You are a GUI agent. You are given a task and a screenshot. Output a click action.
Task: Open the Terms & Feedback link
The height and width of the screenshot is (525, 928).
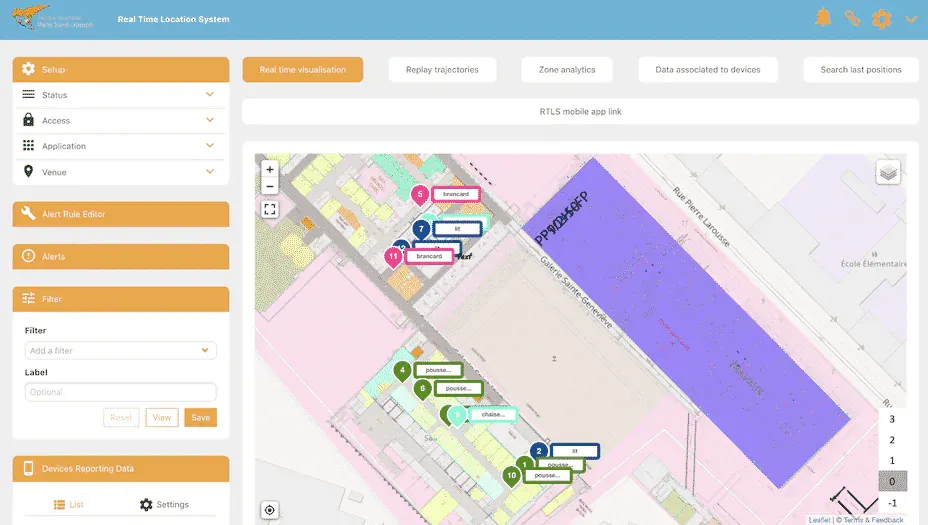tap(874, 520)
